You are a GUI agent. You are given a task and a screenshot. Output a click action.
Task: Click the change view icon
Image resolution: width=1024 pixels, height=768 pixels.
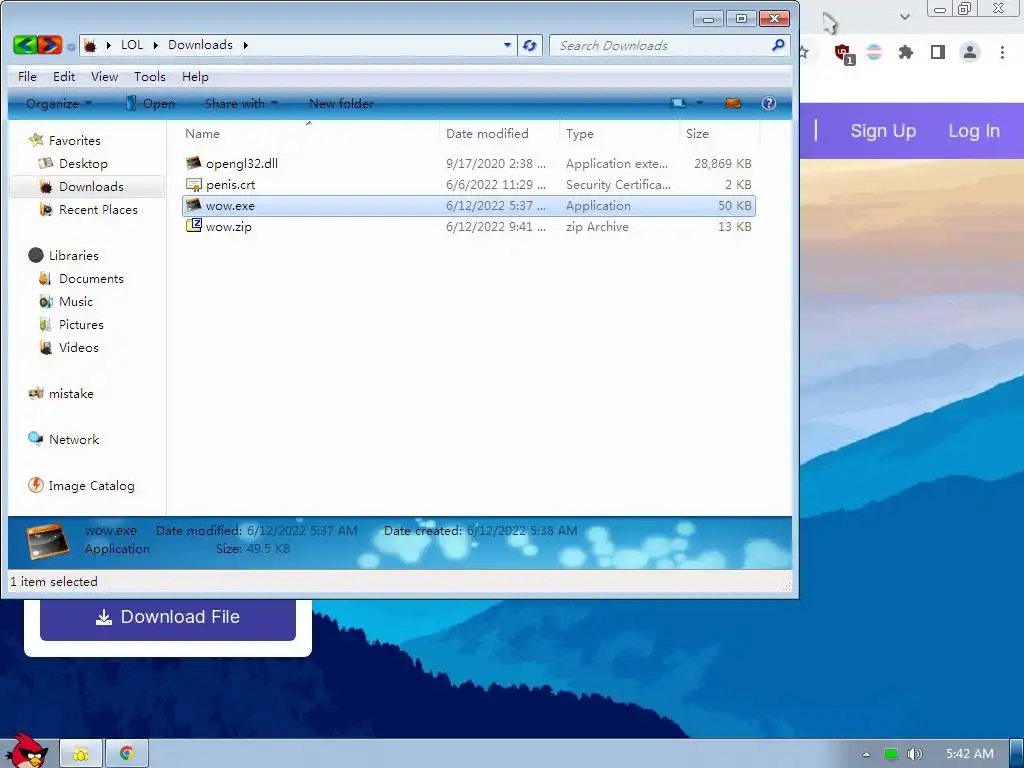pos(679,103)
